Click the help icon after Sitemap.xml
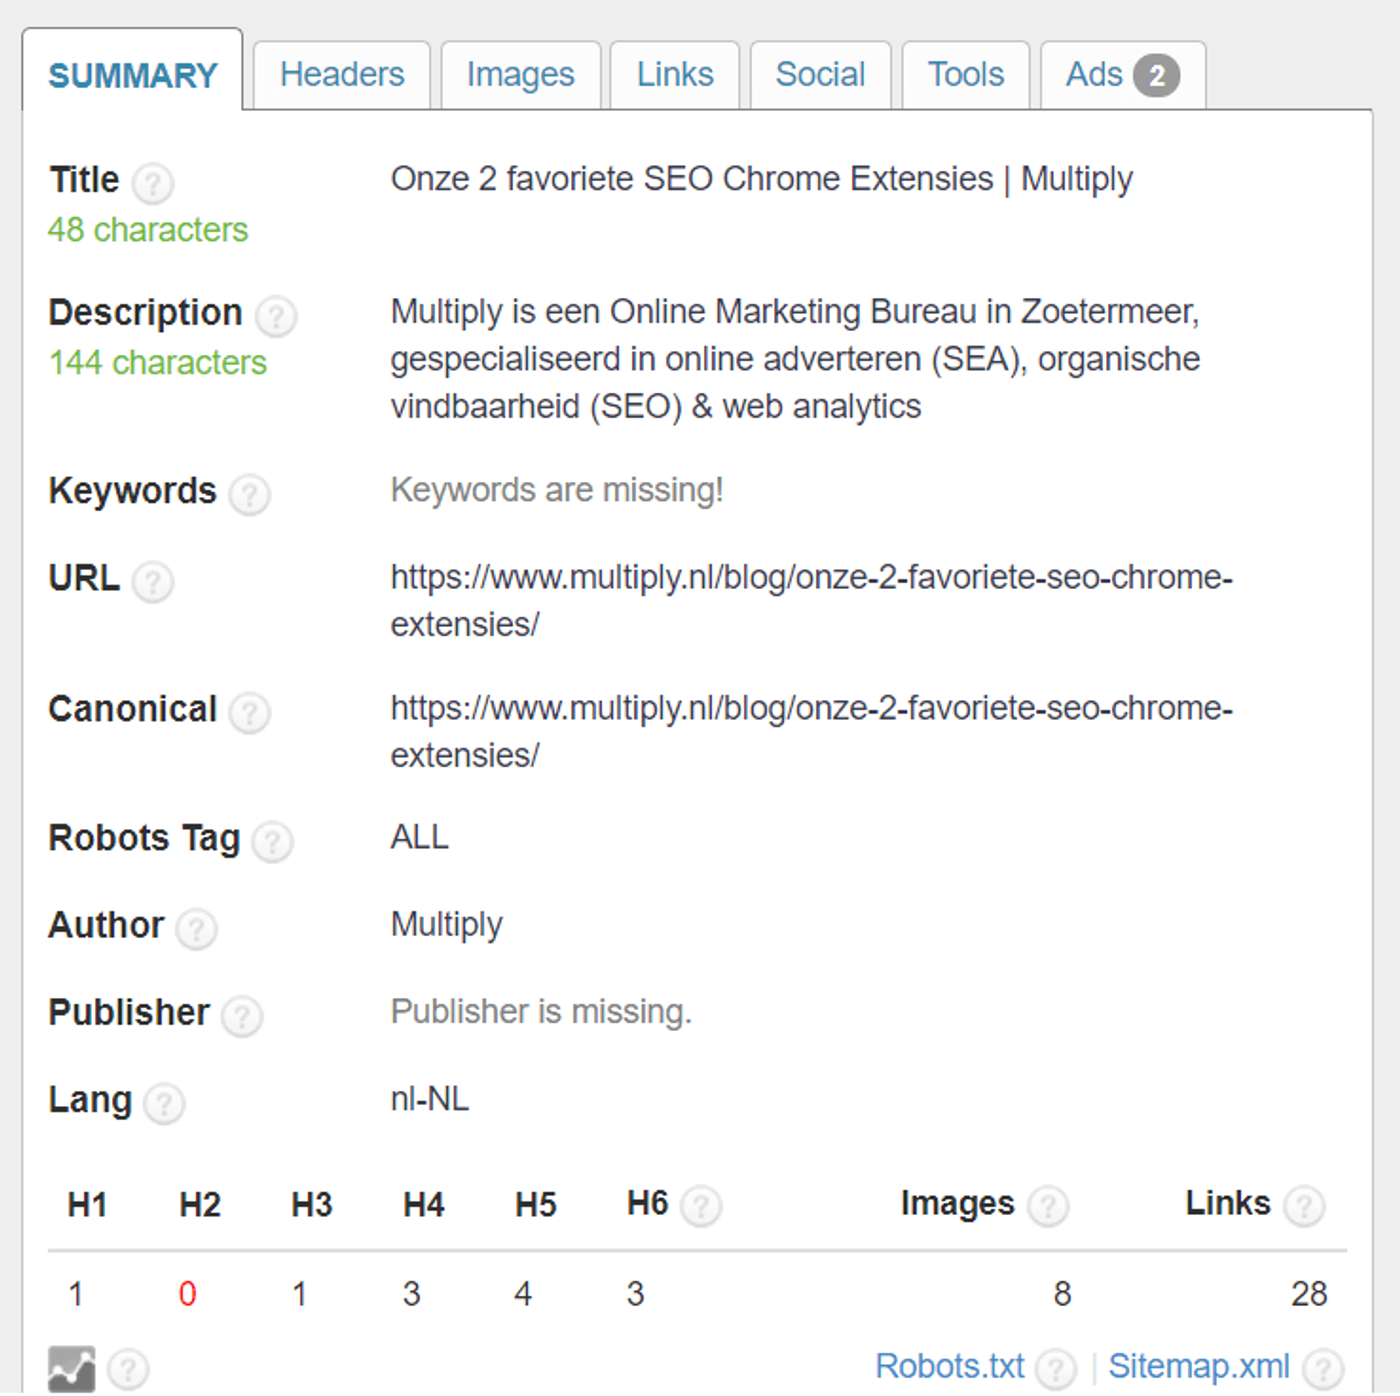Image resolution: width=1400 pixels, height=1396 pixels. click(1323, 1369)
